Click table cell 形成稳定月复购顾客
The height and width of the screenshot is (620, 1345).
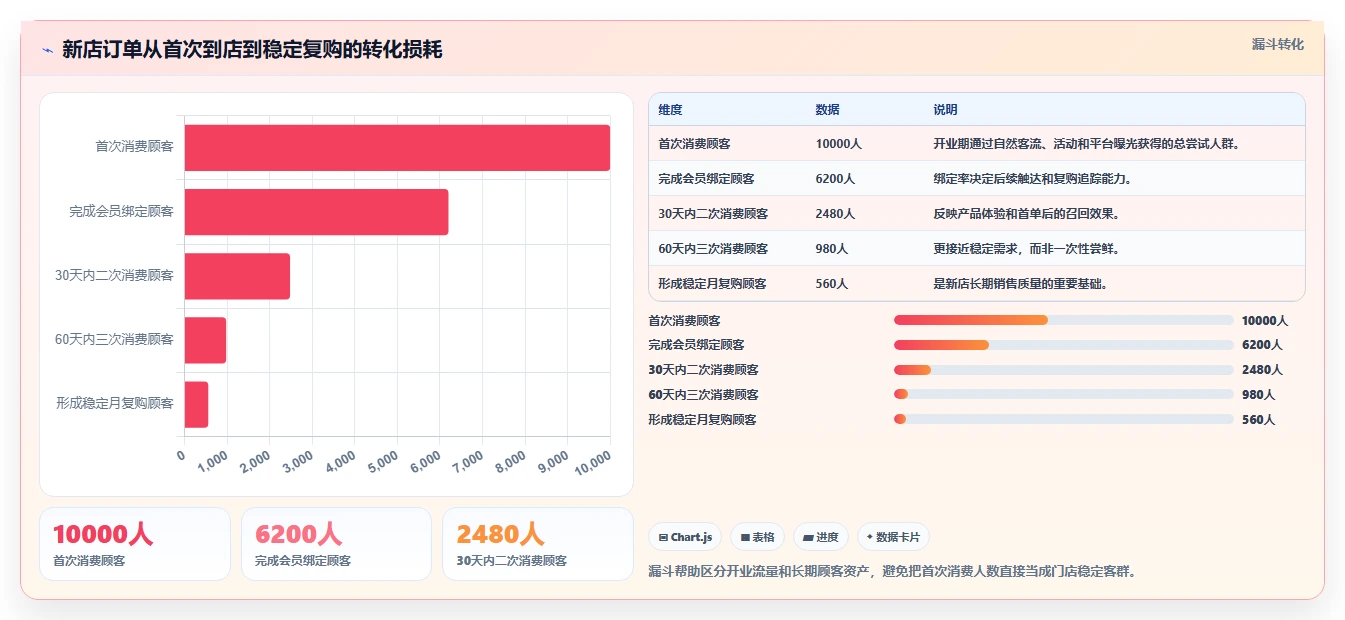tap(712, 284)
